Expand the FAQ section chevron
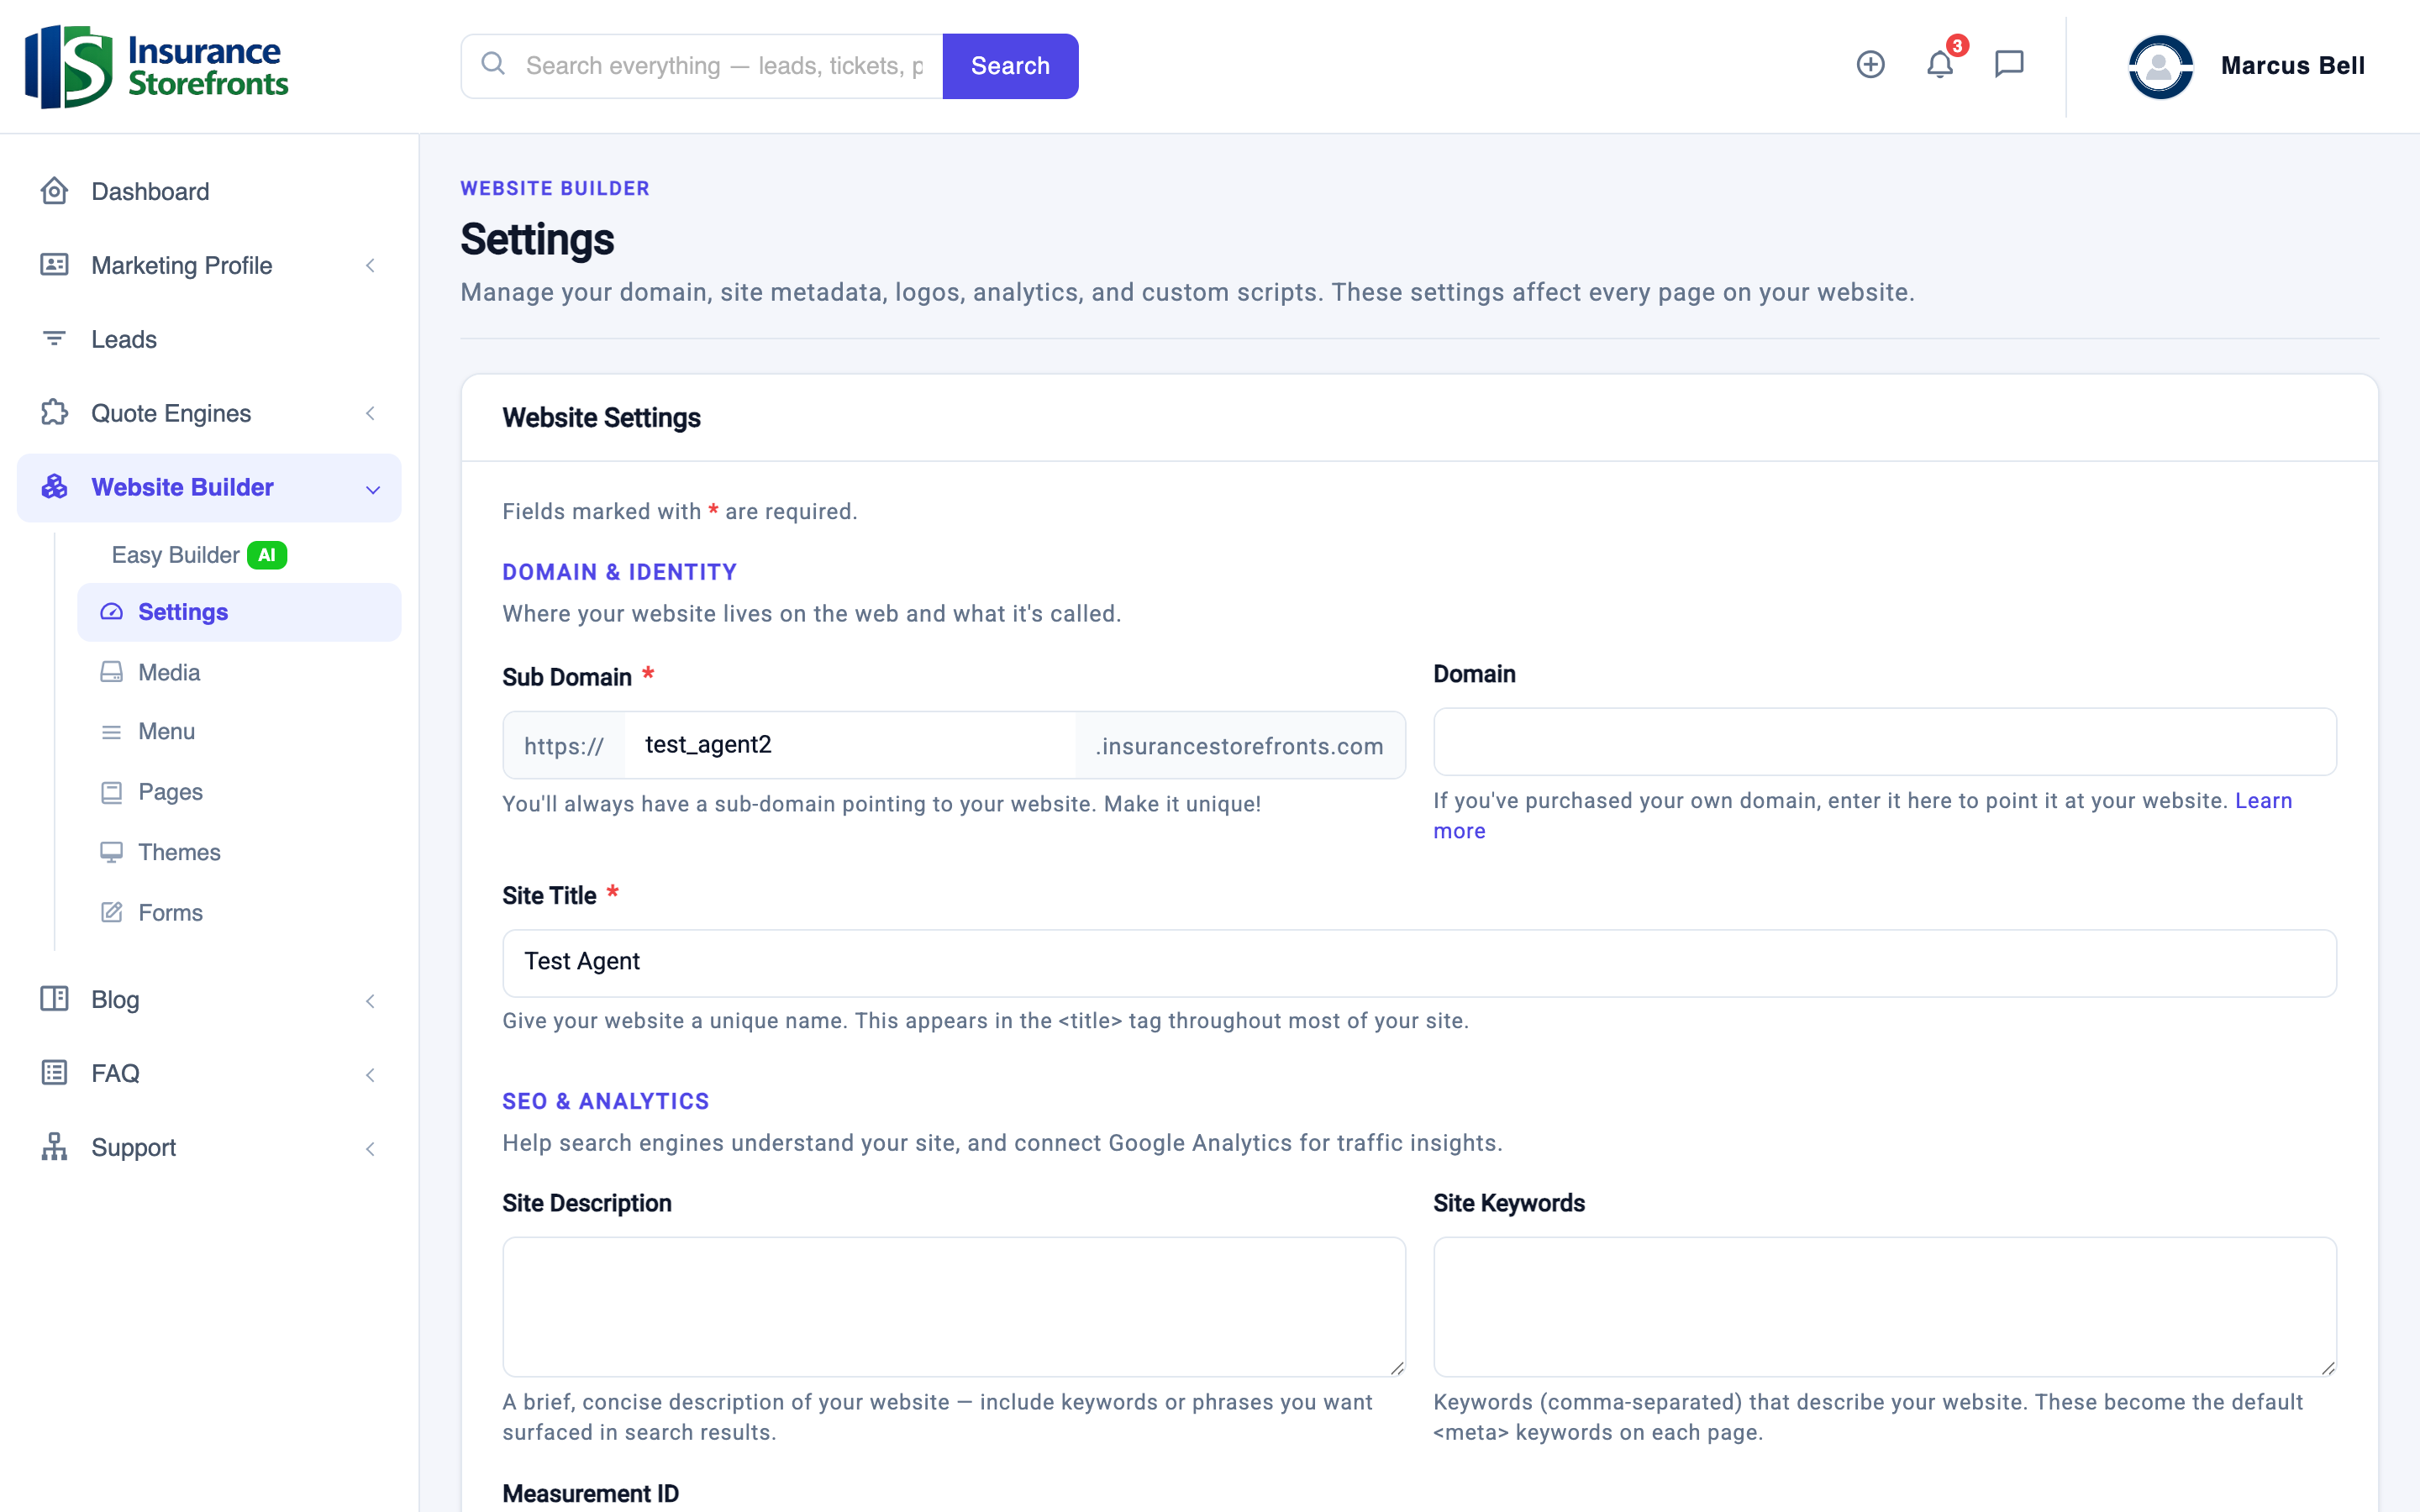The image size is (2420, 1512). coord(370,1074)
